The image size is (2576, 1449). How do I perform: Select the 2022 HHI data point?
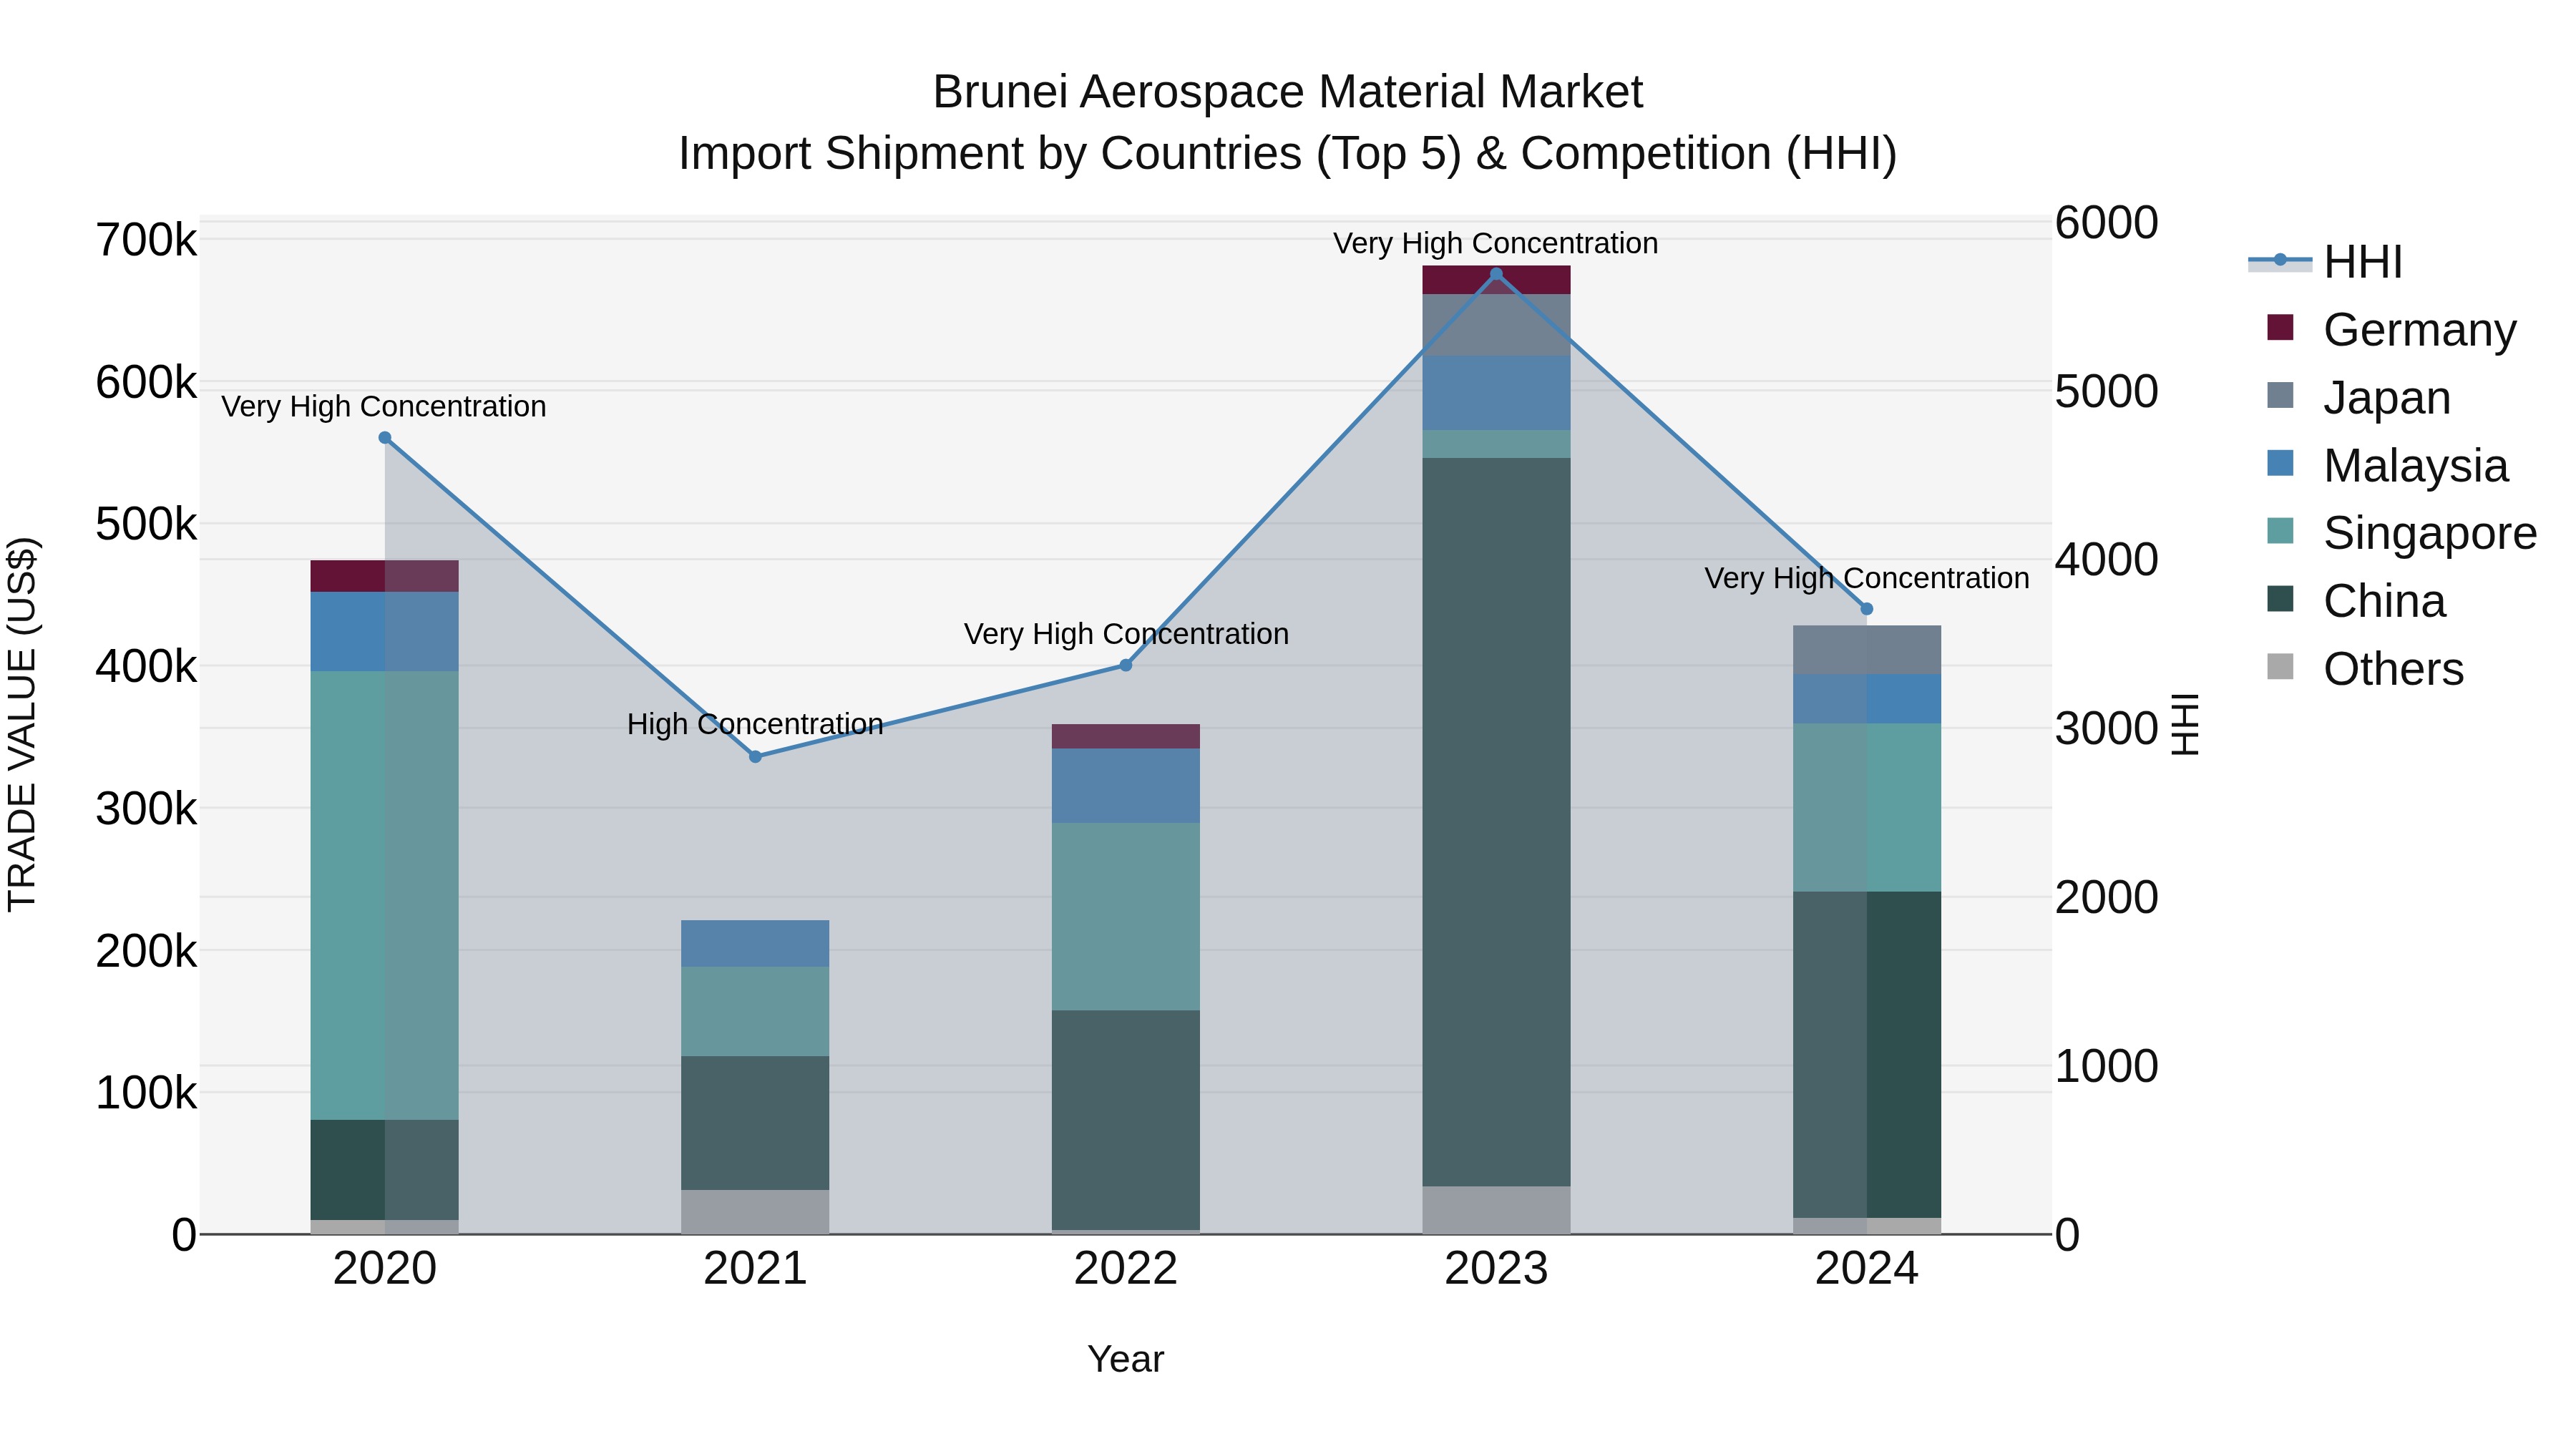coord(1126,665)
